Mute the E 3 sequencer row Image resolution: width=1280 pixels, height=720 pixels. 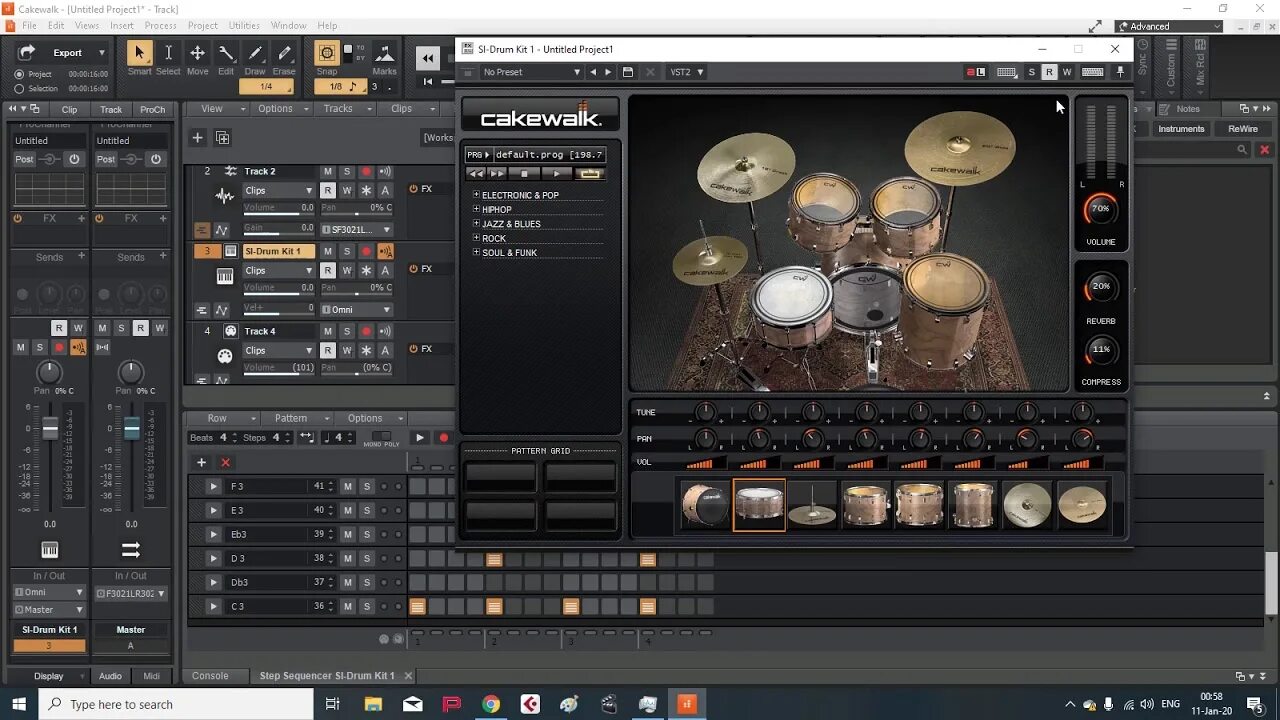pyautogui.click(x=348, y=510)
